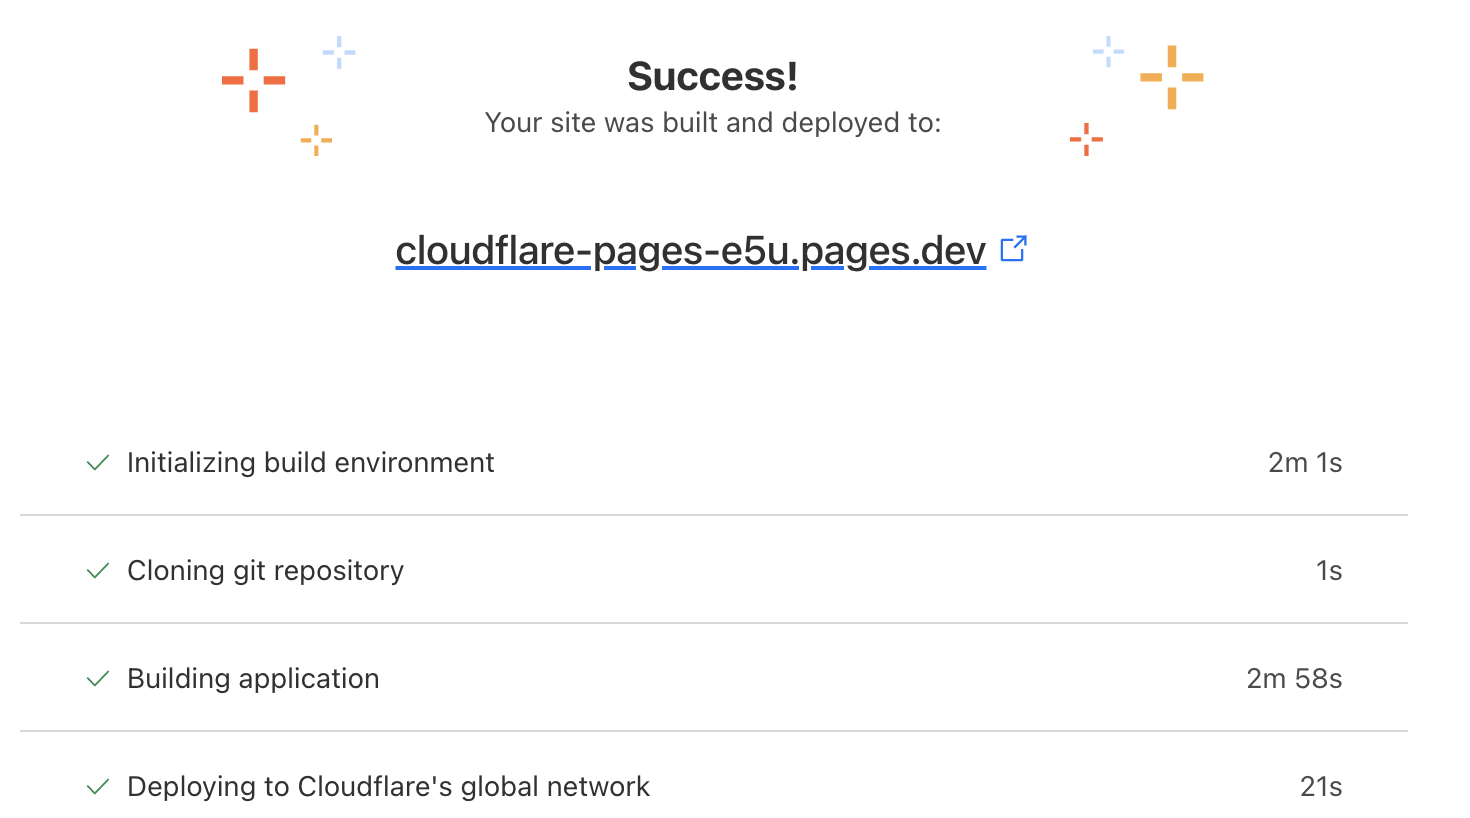Click the 1s duration for Cloning git repository
Image resolution: width=1470 pixels, height=818 pixels.
point(1329,571)
